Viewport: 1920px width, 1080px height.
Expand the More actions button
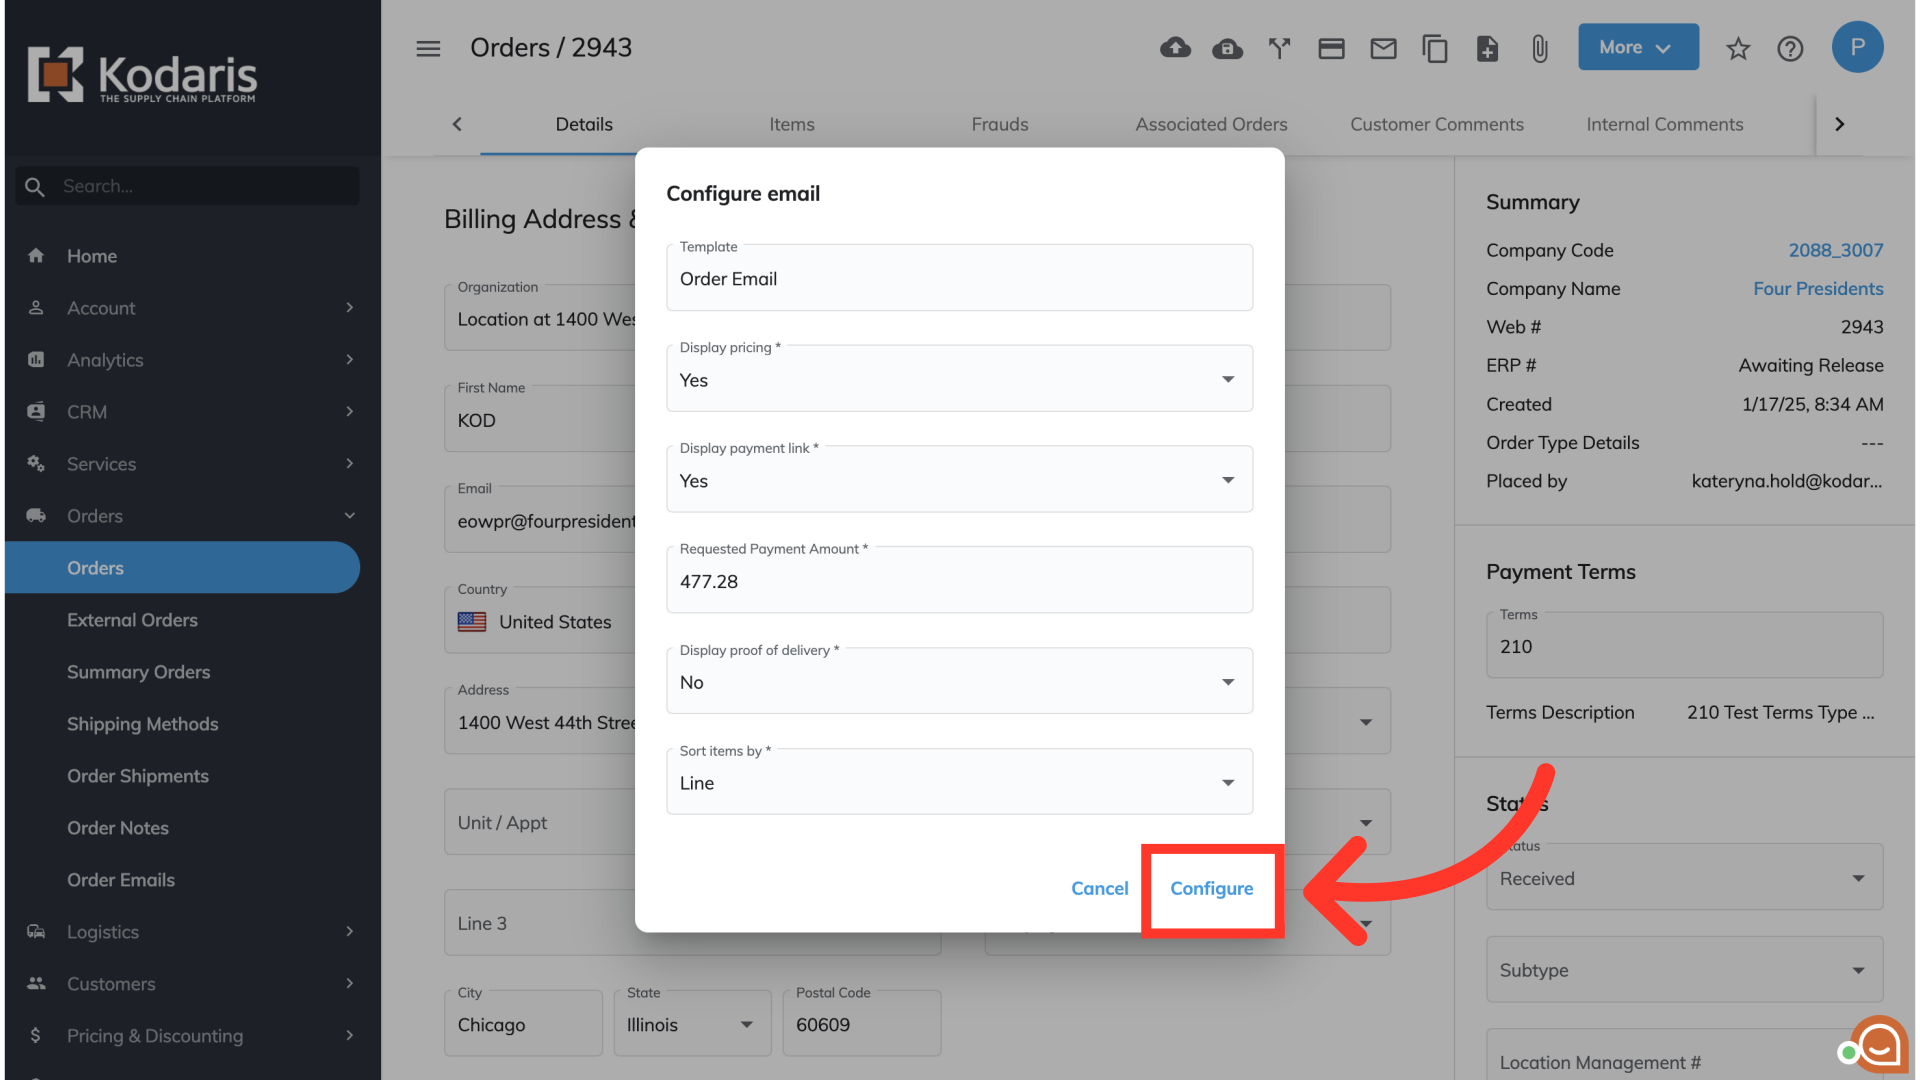click(x=1637, y=47)
